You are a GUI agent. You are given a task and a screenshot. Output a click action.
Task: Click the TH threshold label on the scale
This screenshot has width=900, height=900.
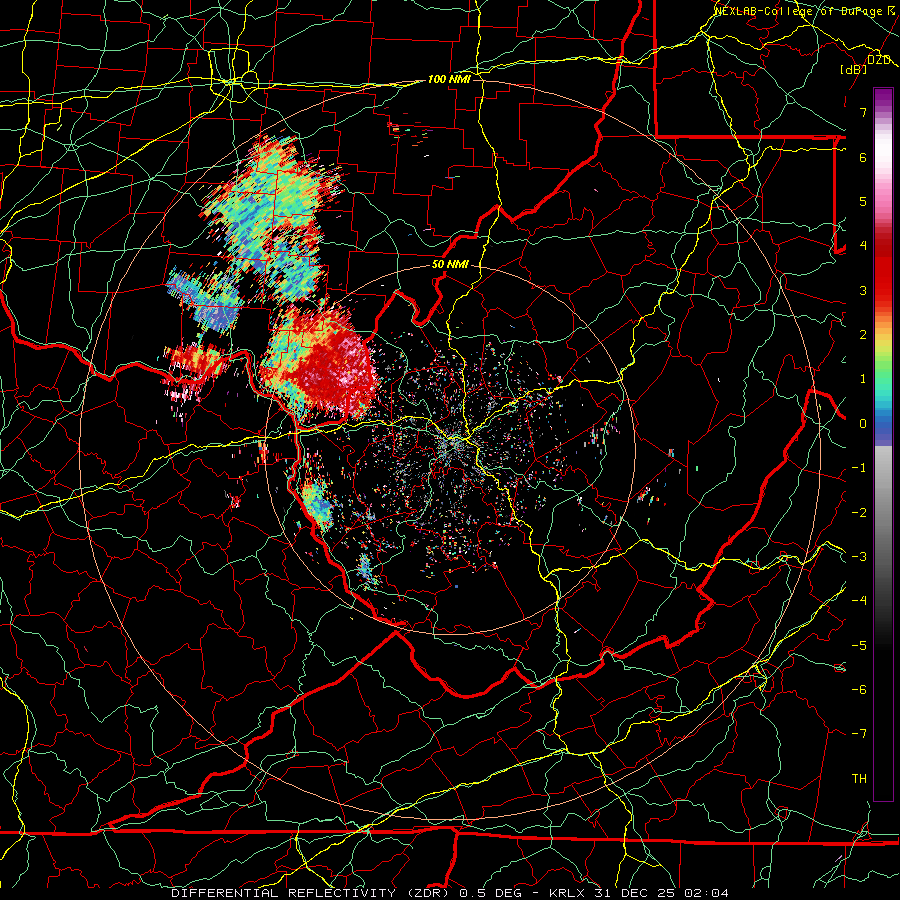(859, 779)
